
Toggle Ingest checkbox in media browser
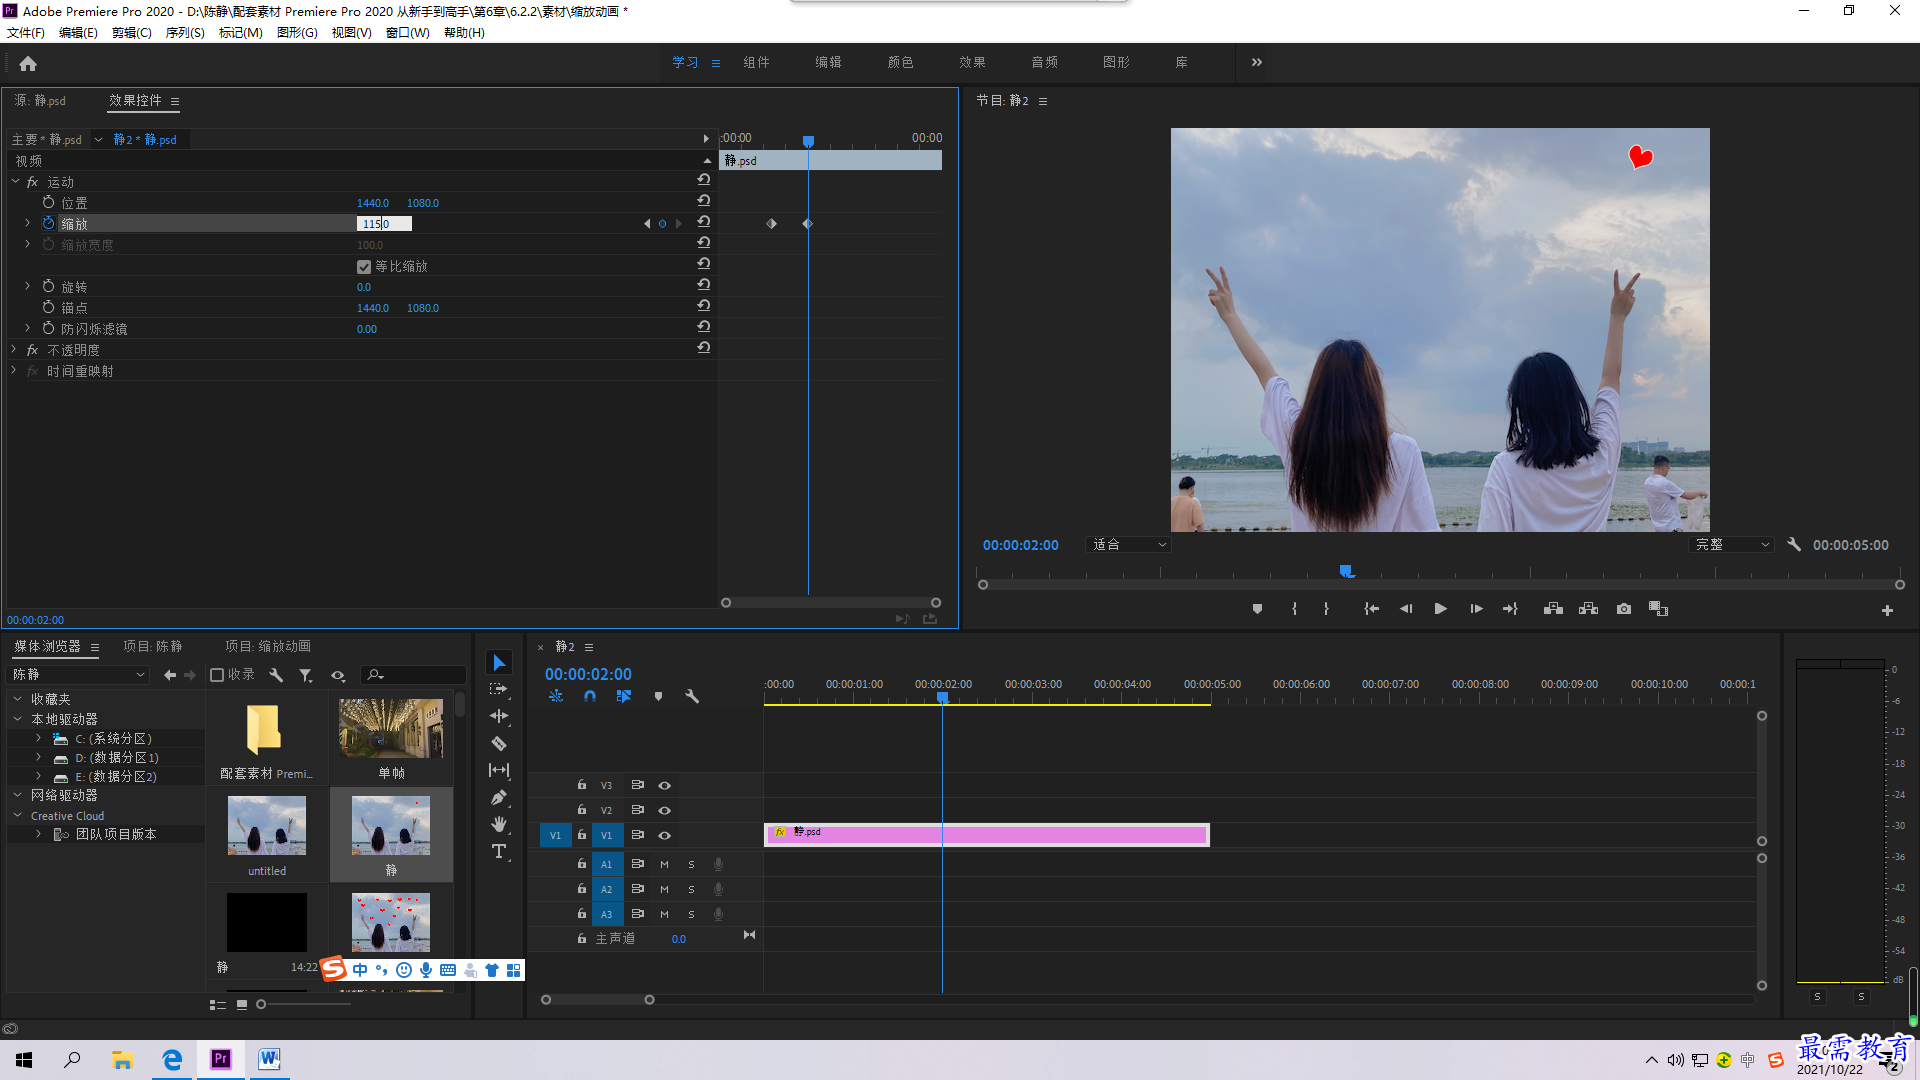[x=217, y=675]
